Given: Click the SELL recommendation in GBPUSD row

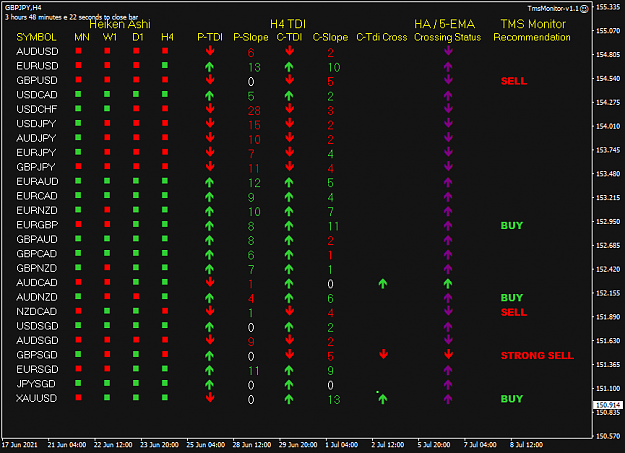Looking at the screenshot, I should [x=514, y=81].
